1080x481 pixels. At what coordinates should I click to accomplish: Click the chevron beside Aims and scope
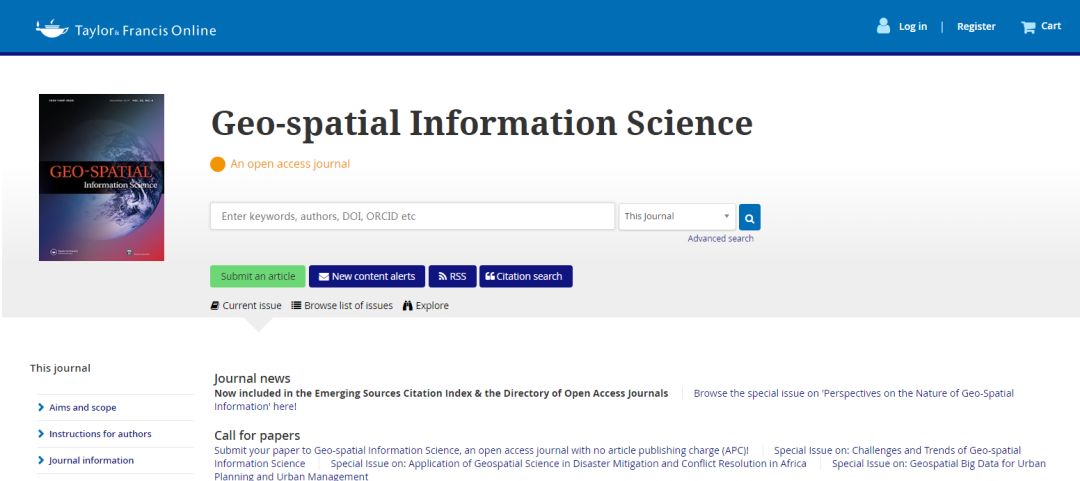point(41,407)
